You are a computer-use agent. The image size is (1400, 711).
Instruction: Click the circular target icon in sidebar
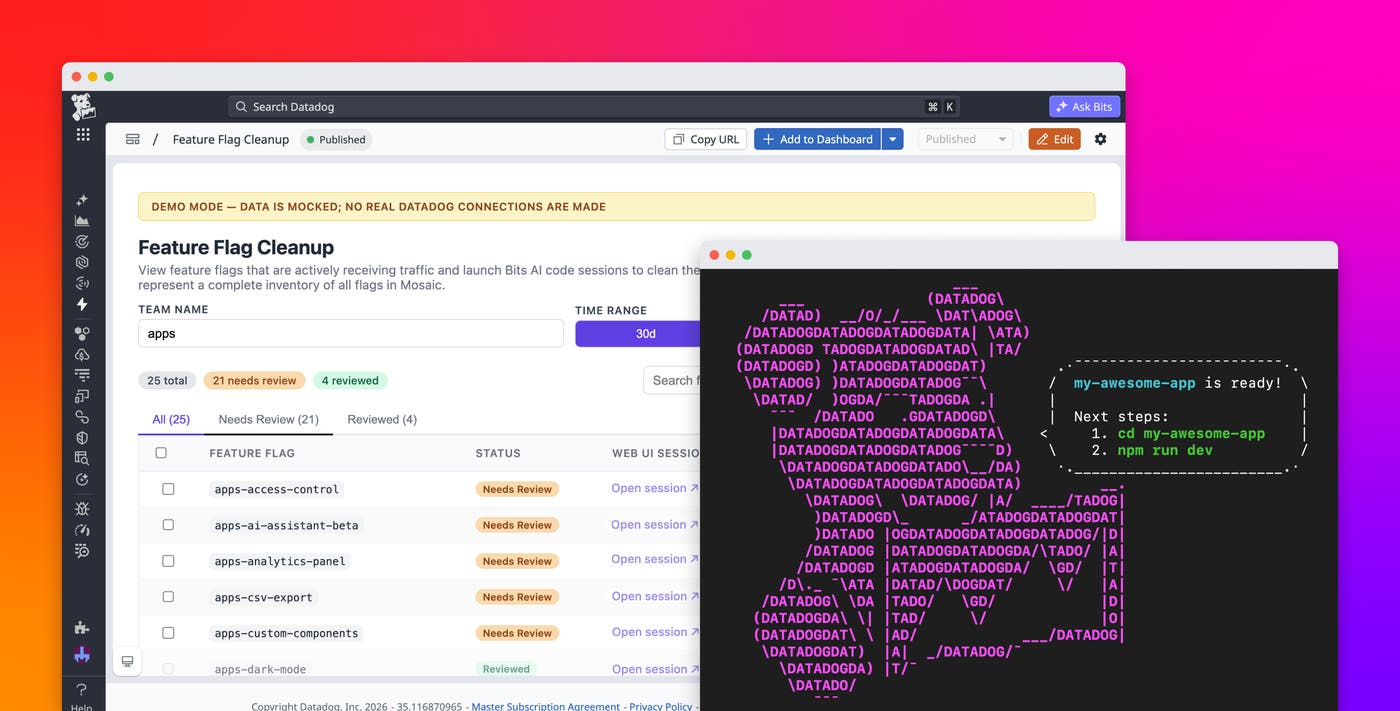pos(82,241)
